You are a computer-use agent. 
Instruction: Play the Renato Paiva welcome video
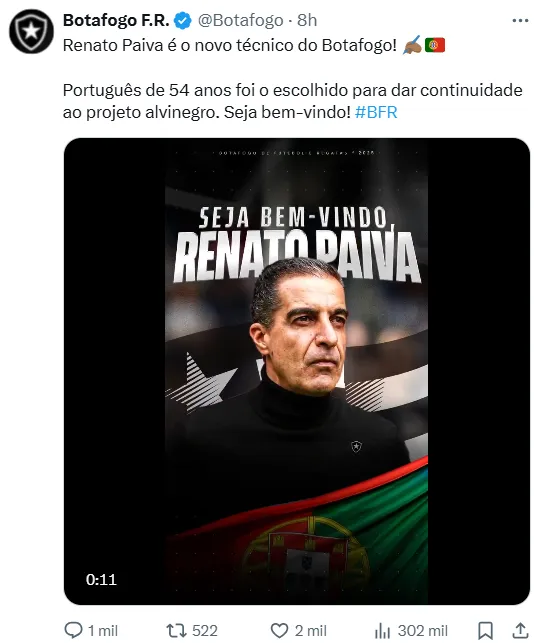pos(297,371)
